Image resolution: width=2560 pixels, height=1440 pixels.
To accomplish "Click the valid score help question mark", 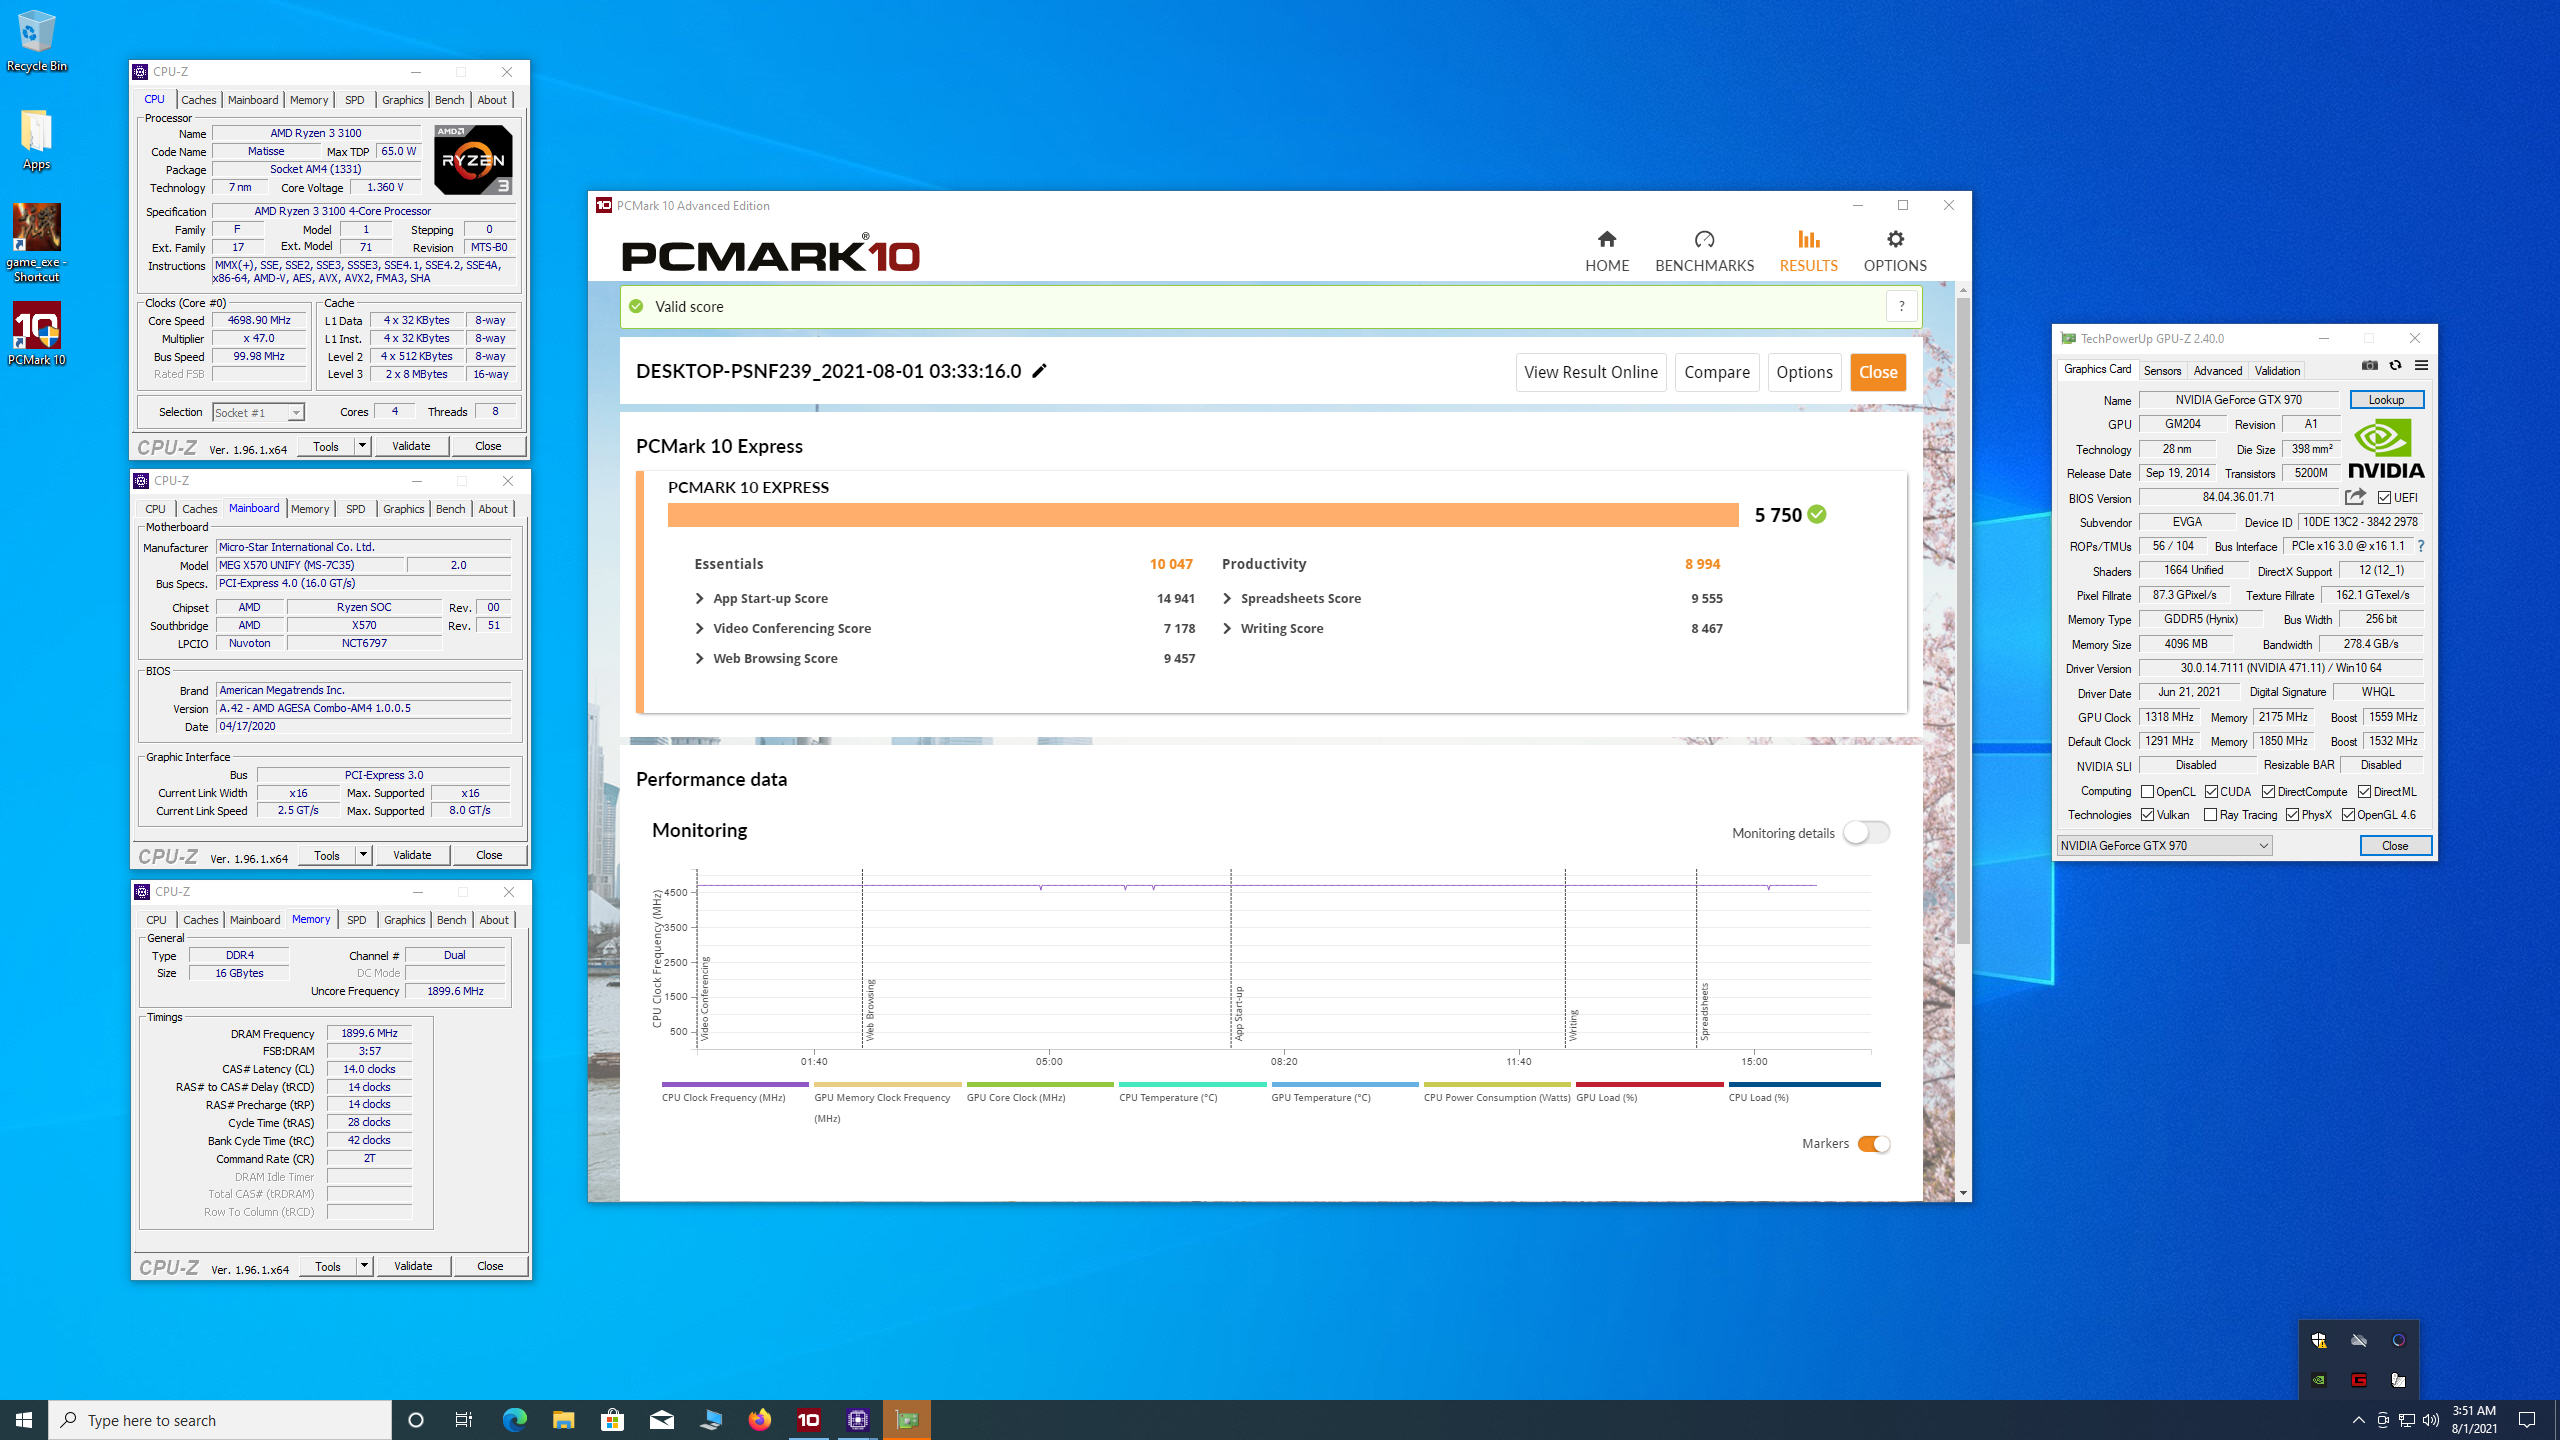I will pos(1901,307).
